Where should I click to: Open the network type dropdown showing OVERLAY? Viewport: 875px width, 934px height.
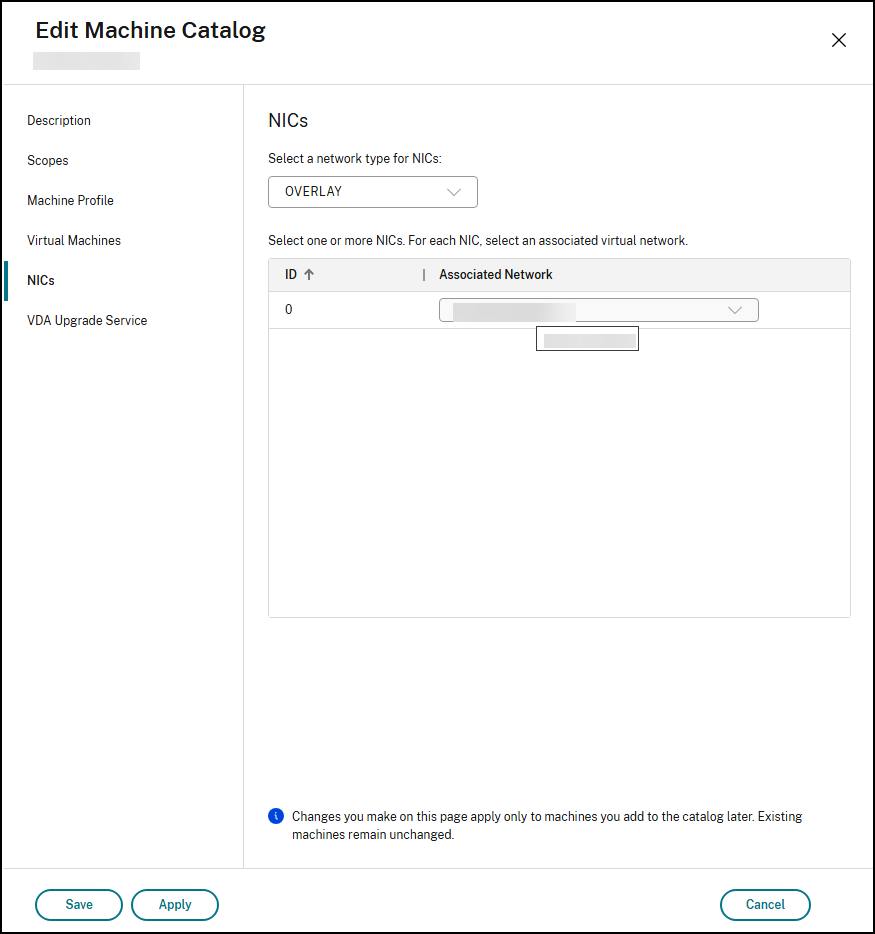point(373,191)
